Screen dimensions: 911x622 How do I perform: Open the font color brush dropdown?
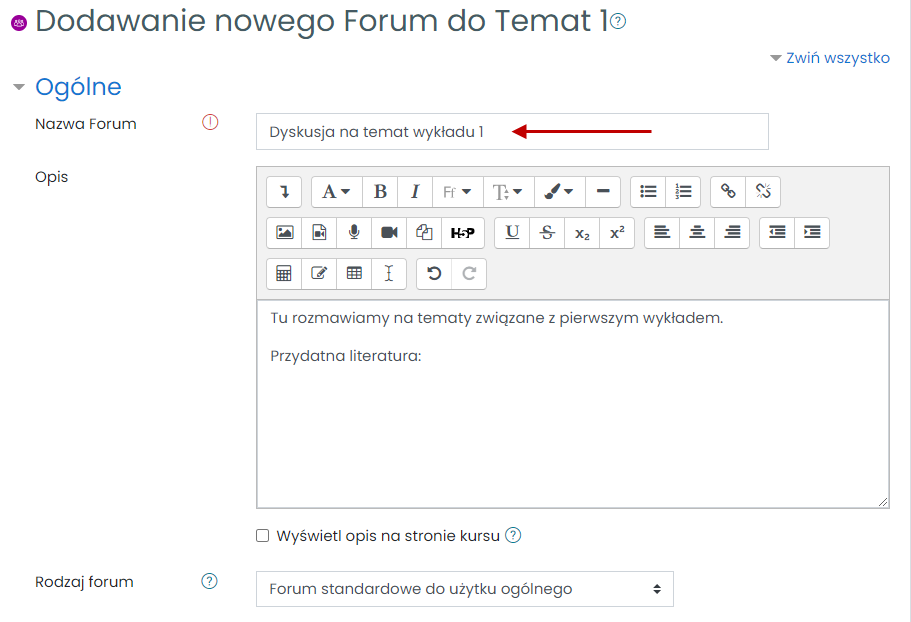558,192
